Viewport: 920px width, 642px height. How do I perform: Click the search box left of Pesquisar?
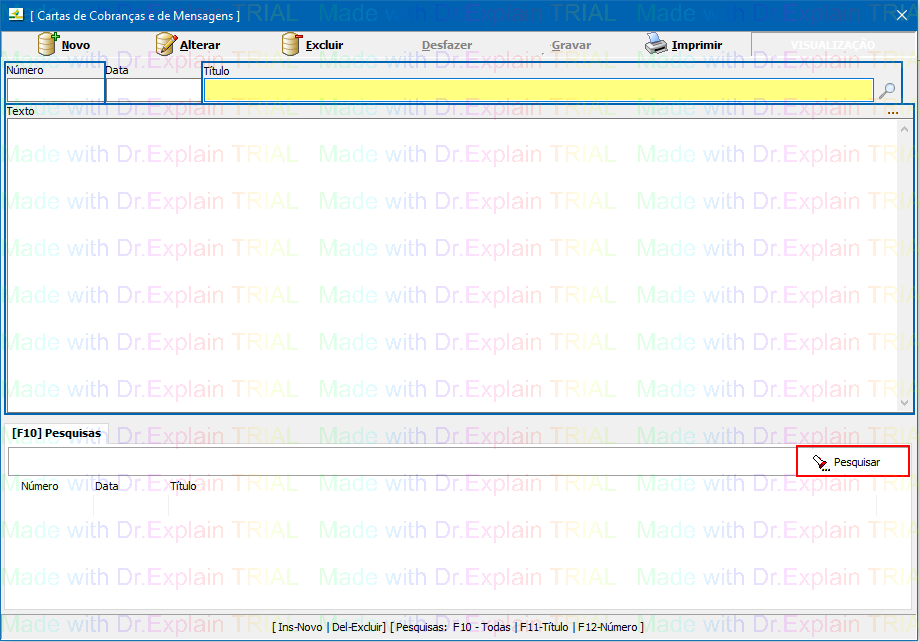pos(400,462)
